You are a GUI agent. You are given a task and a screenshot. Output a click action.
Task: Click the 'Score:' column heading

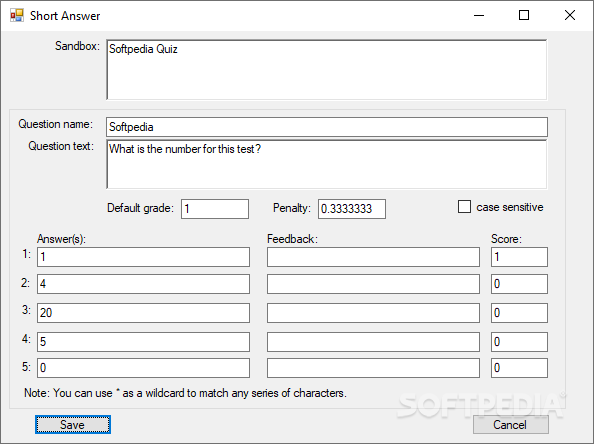tap(506, 239)
